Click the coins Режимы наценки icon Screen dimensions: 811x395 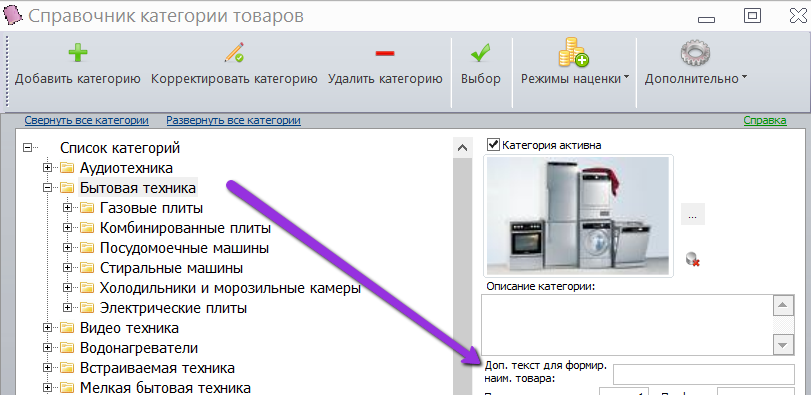[x=573, y=52]
